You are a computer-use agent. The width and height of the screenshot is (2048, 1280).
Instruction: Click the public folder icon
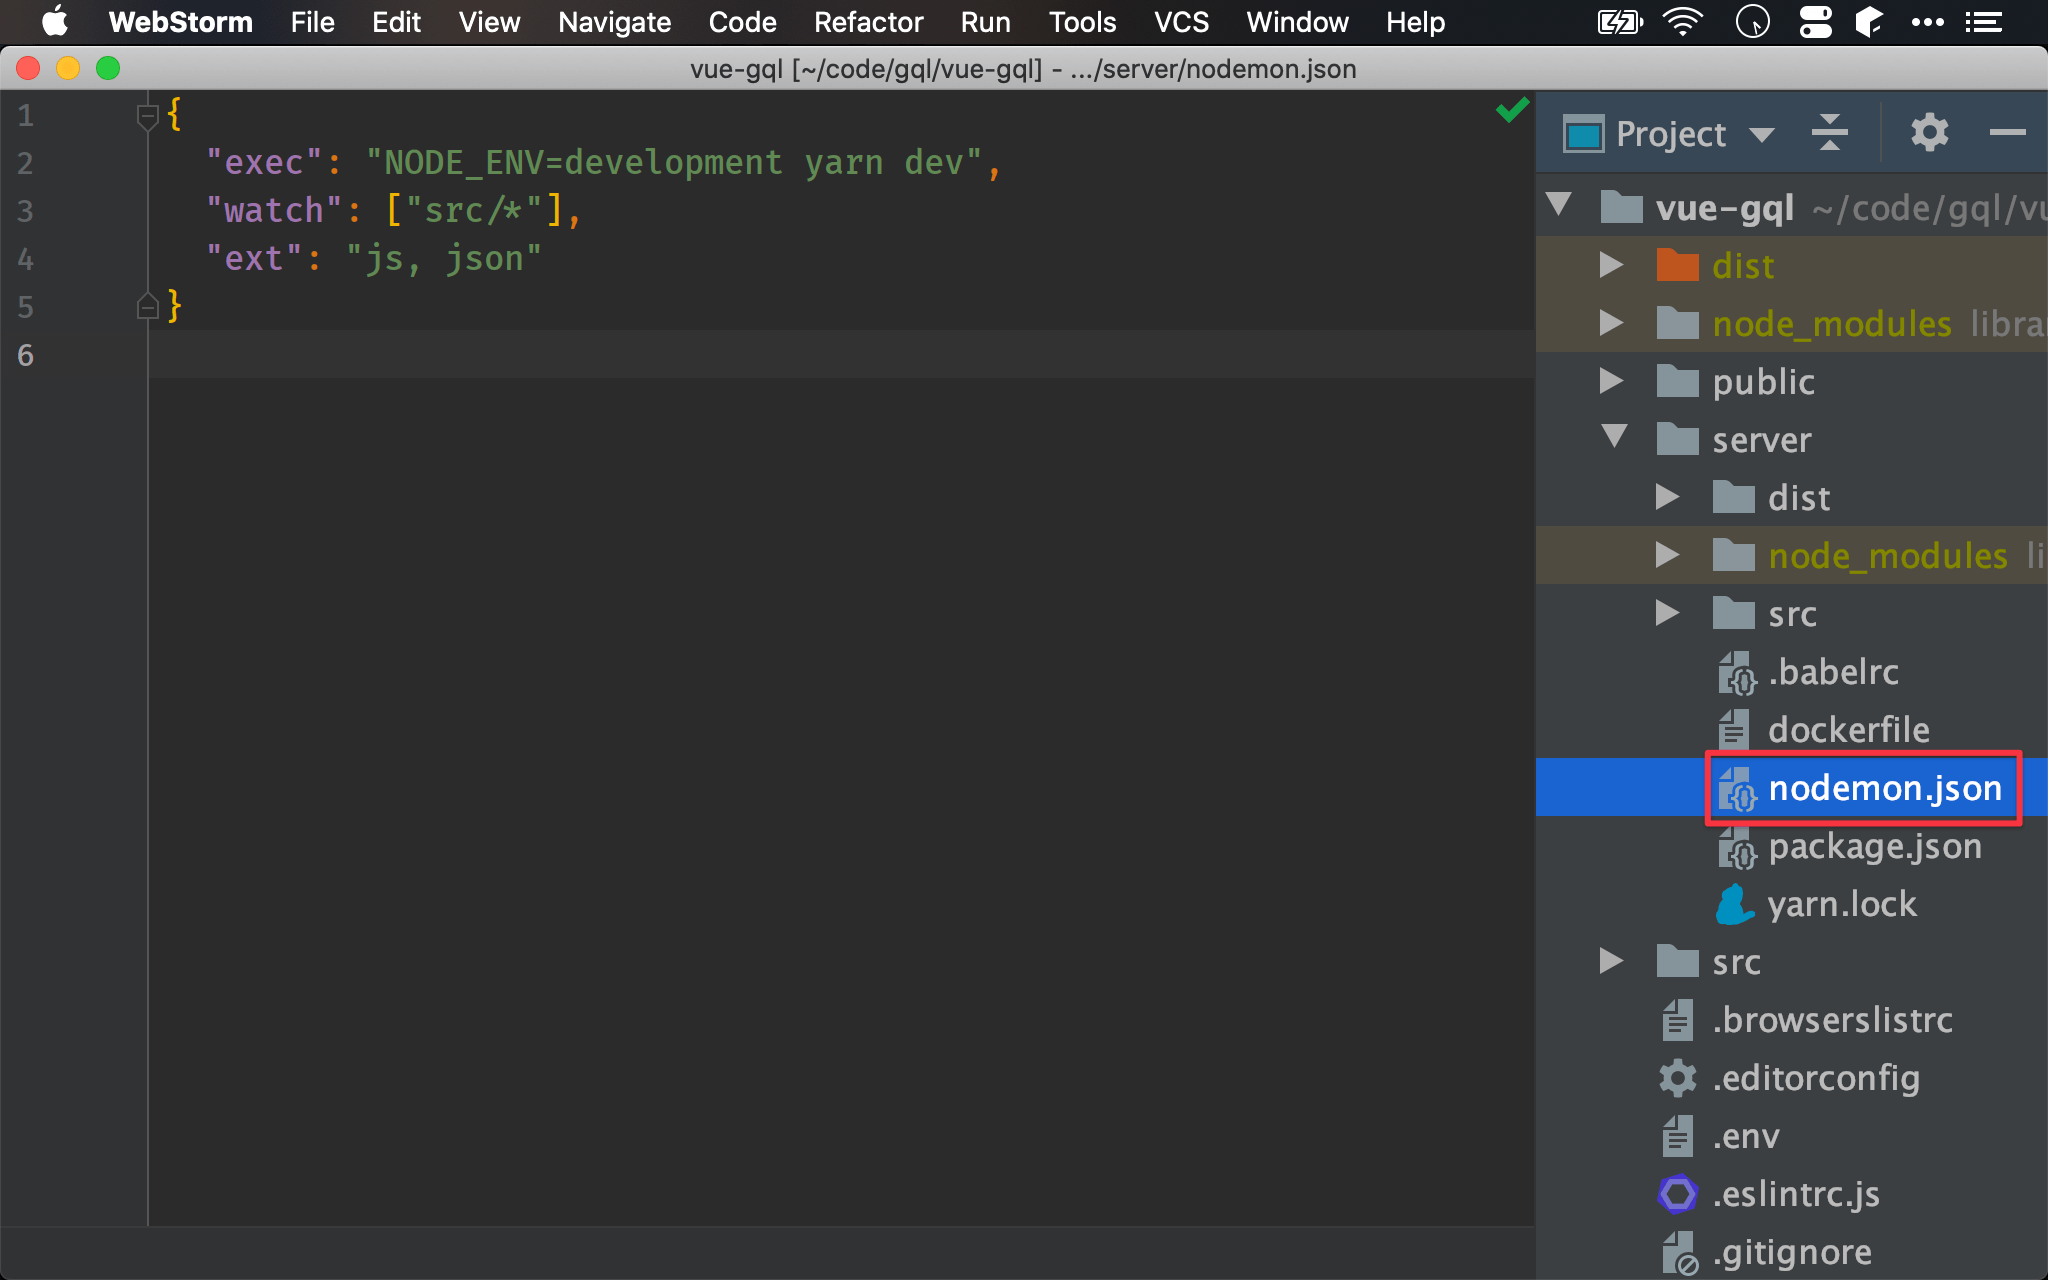pyautogui.click(x=1678, y=381)
